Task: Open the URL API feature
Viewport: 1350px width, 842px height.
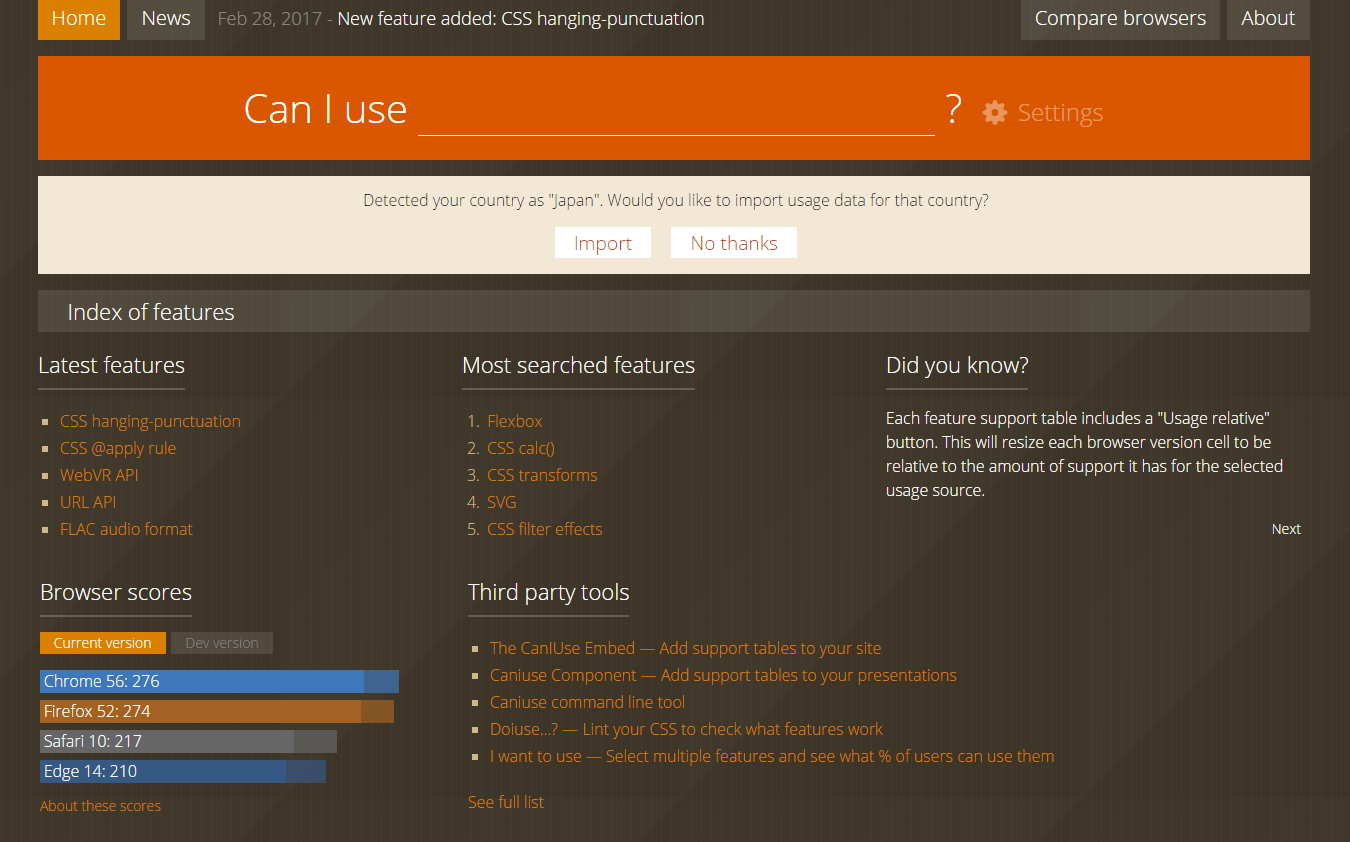Action: pos(88,502)
